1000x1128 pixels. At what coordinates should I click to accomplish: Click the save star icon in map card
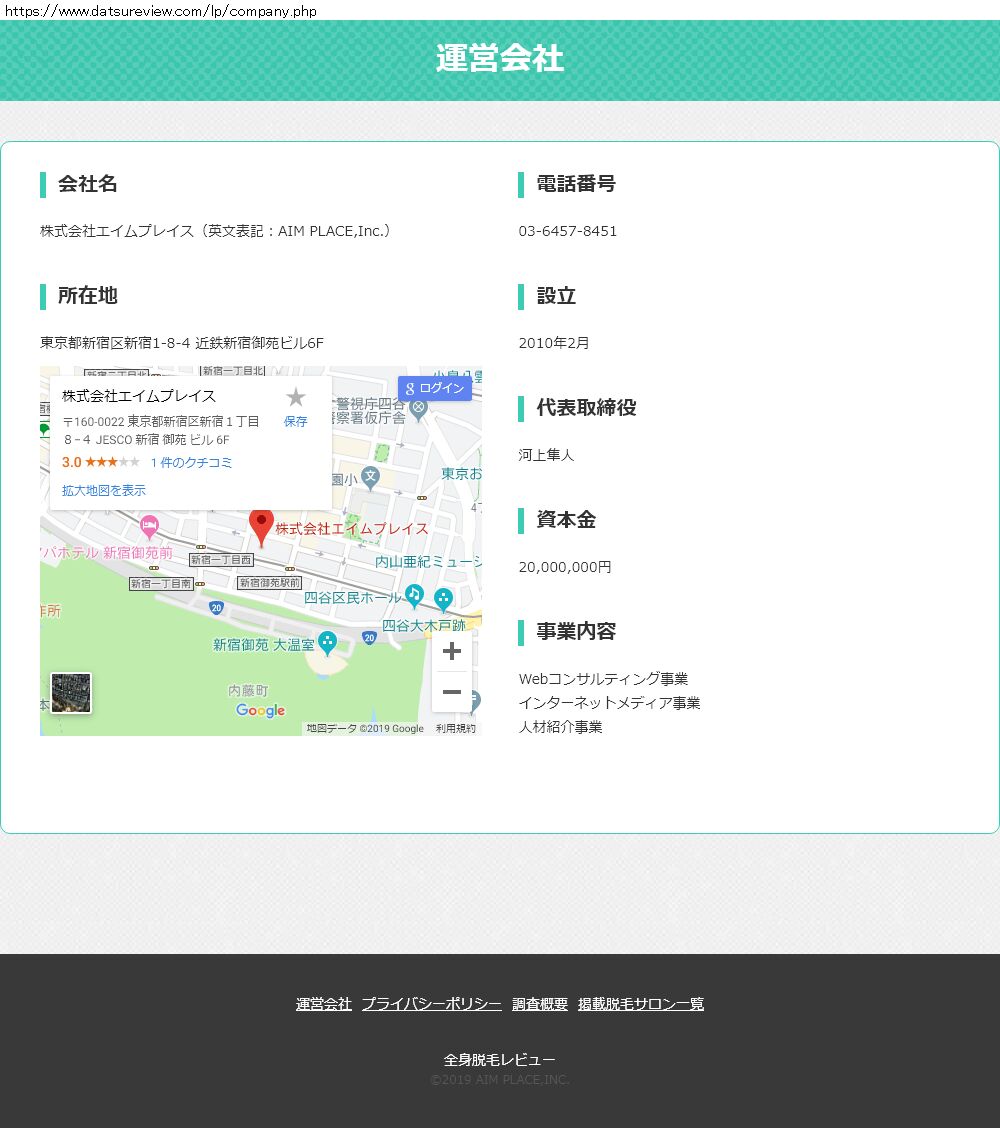[x=295, y=398]
